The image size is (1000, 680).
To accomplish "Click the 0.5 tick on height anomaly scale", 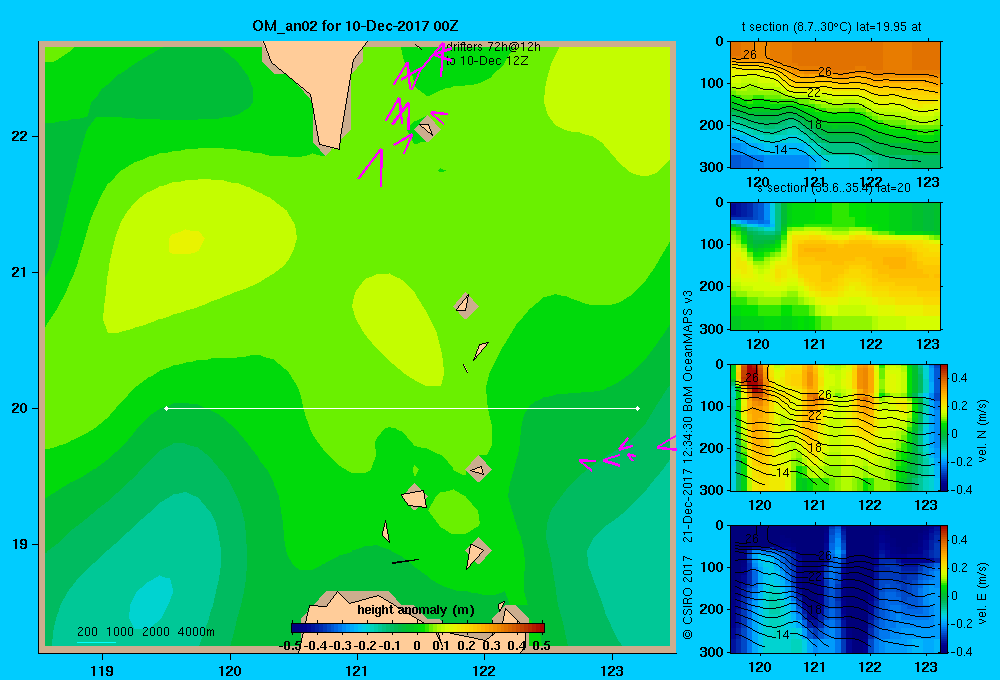I will 541,646.
